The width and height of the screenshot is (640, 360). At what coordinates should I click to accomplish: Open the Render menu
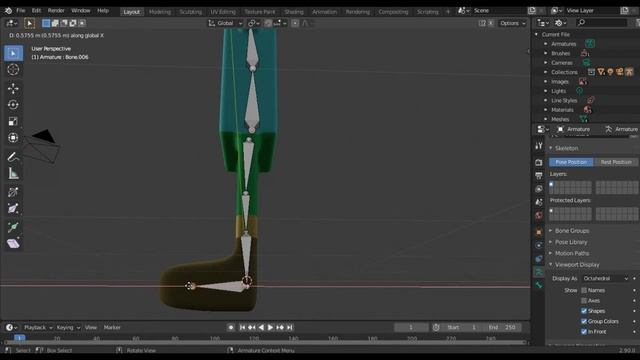pos(56,11)
